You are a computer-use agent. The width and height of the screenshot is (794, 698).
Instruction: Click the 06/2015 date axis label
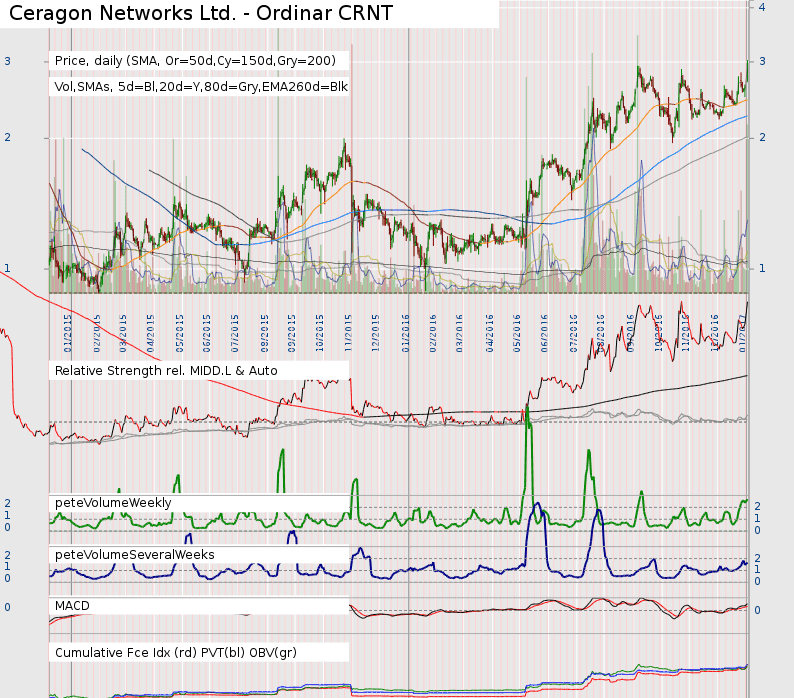(207, 333)
